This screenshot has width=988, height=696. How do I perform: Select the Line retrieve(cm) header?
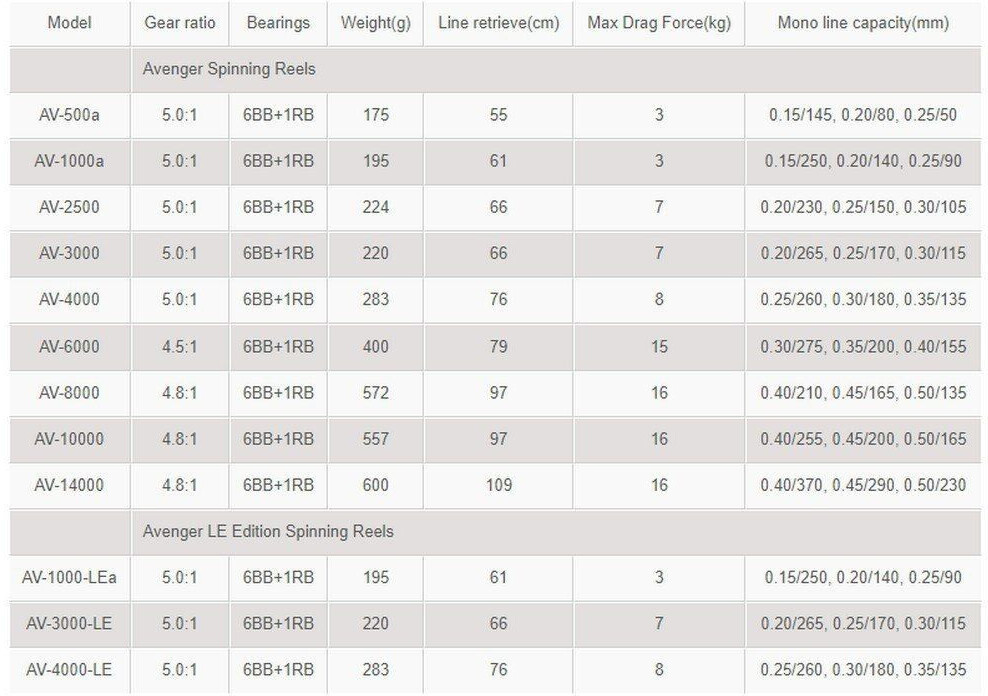pos(498,22)
